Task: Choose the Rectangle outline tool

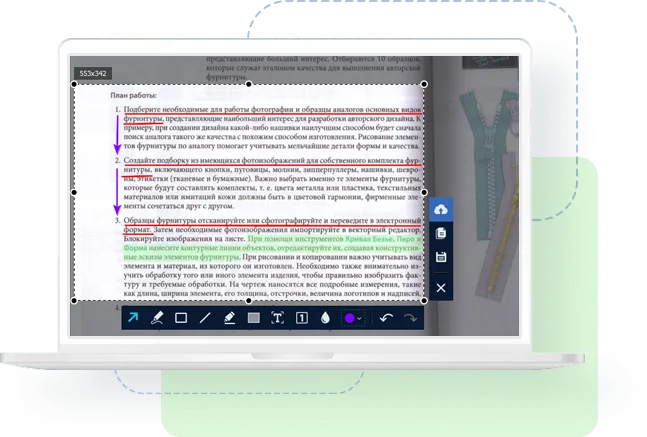Action: point(181,318)
